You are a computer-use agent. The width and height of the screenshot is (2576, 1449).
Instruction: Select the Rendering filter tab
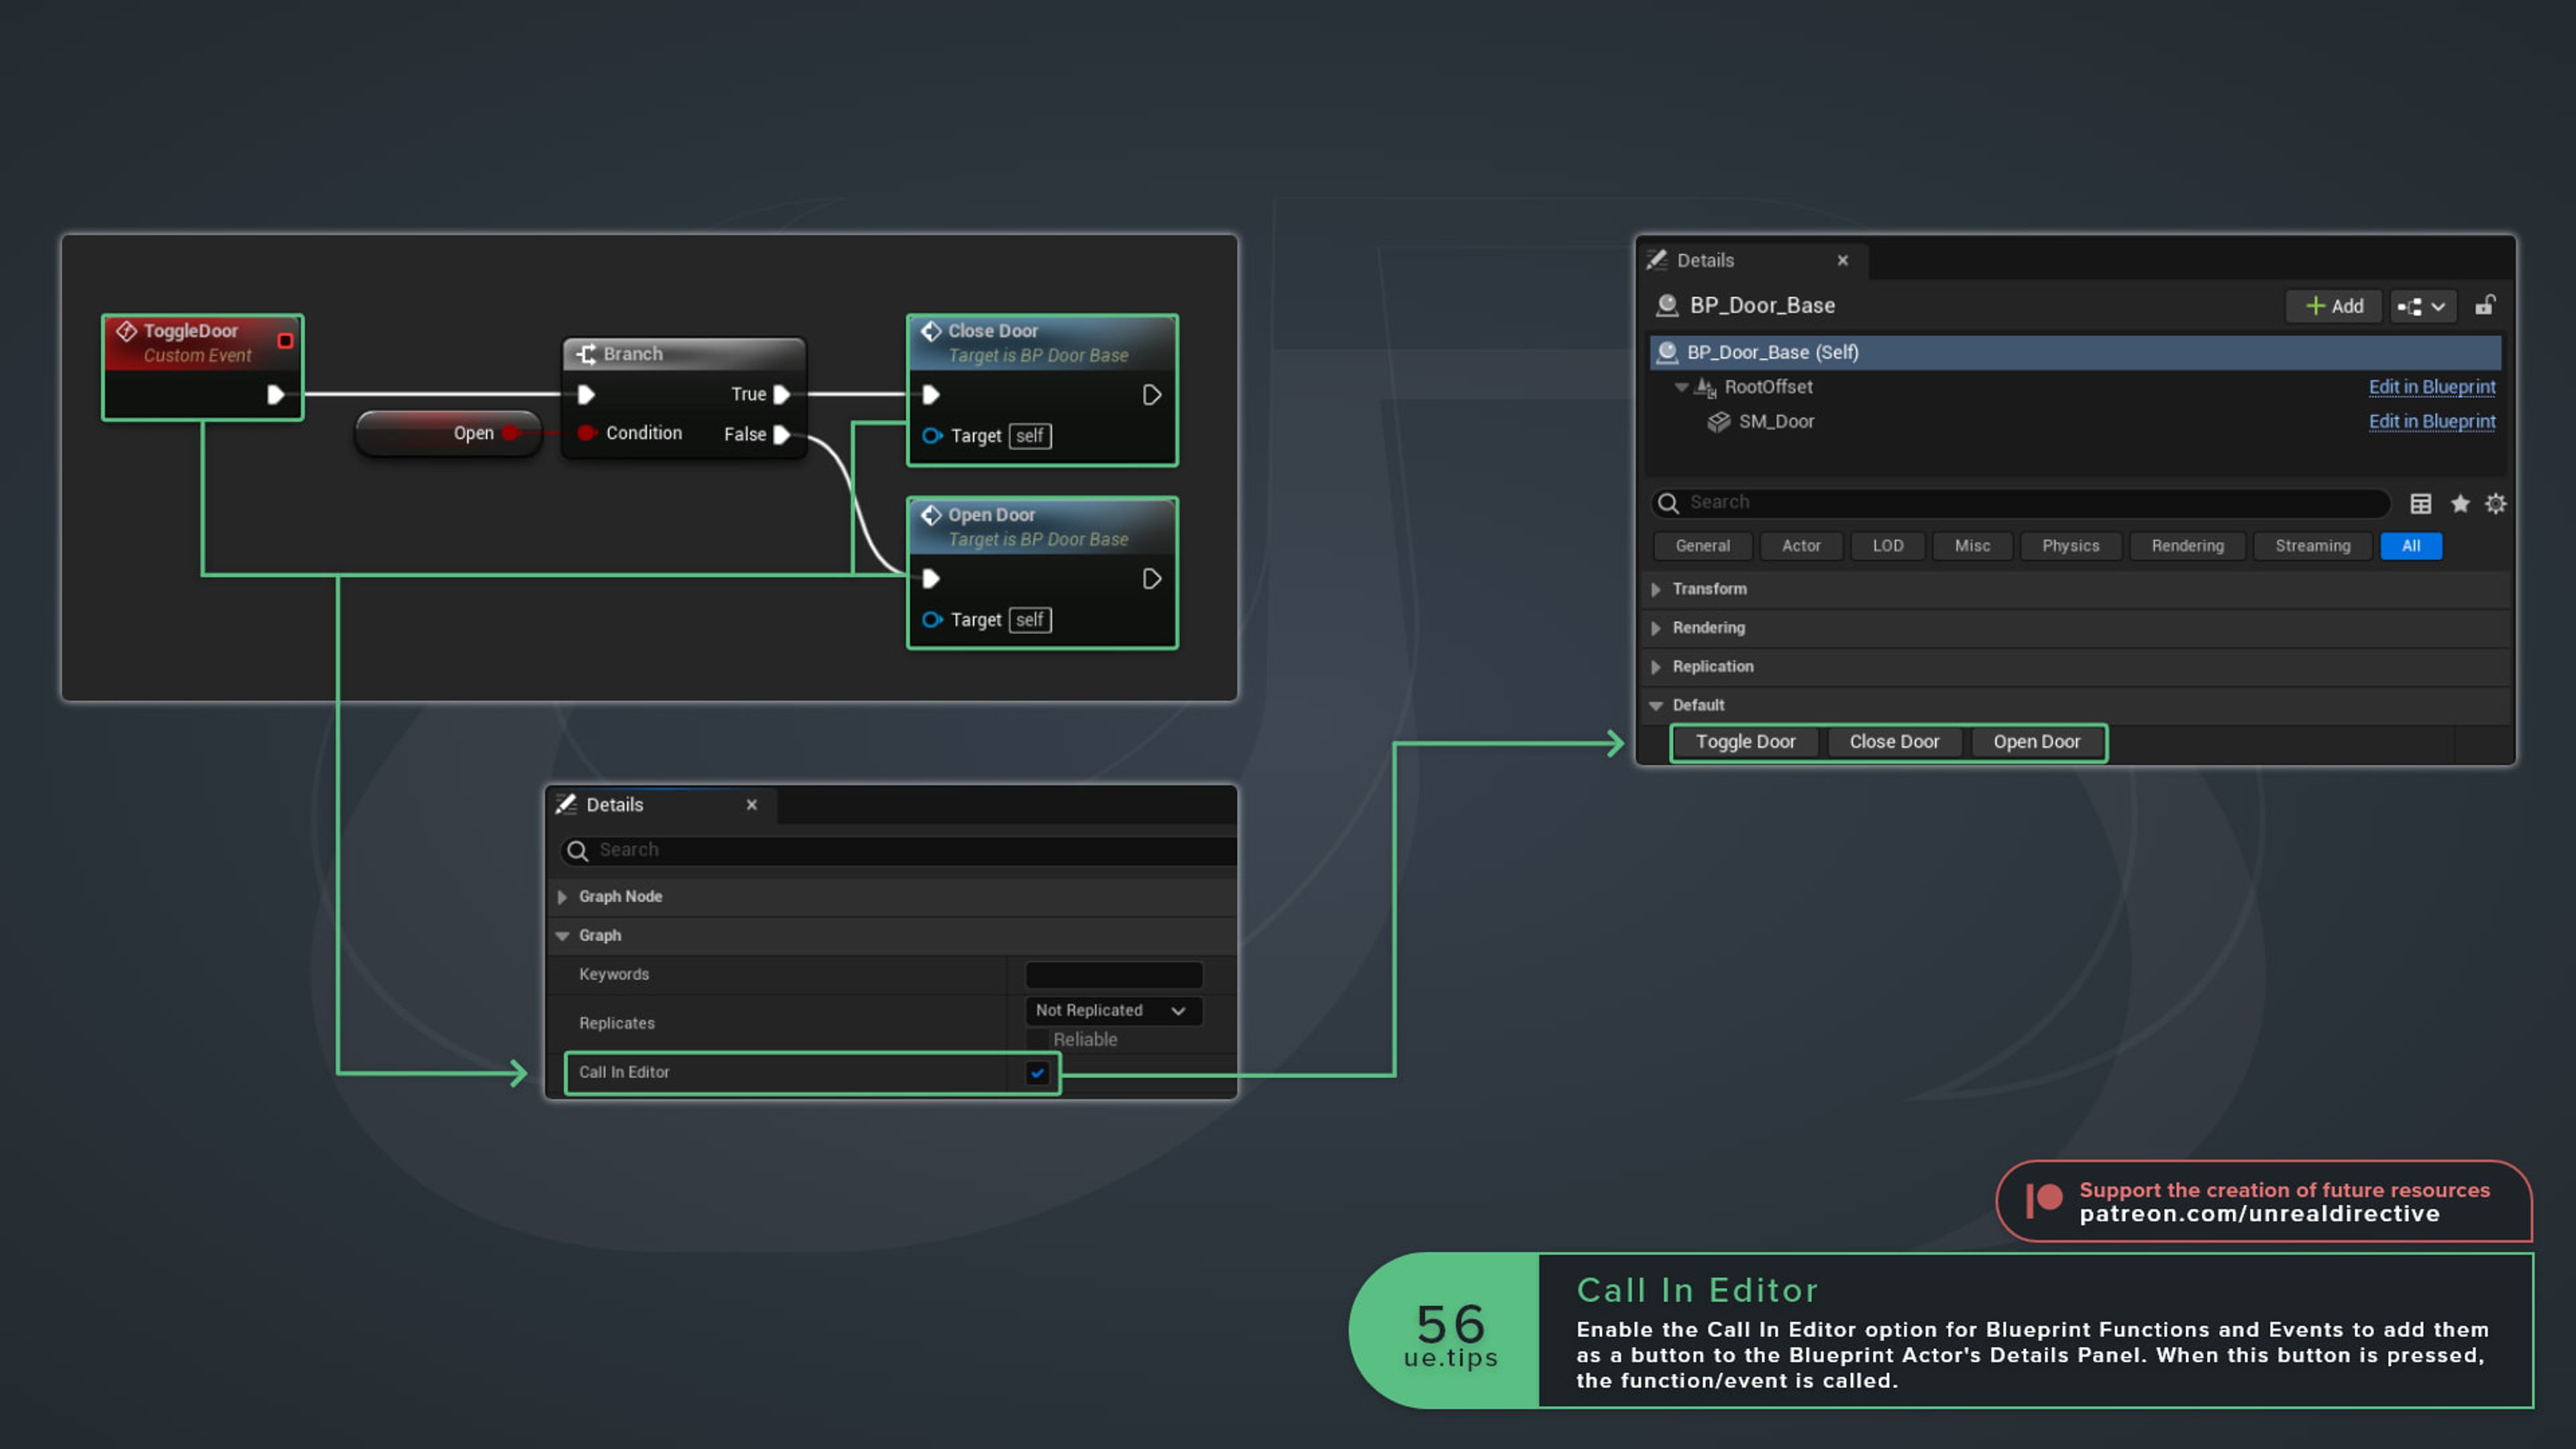(2187, 545)
